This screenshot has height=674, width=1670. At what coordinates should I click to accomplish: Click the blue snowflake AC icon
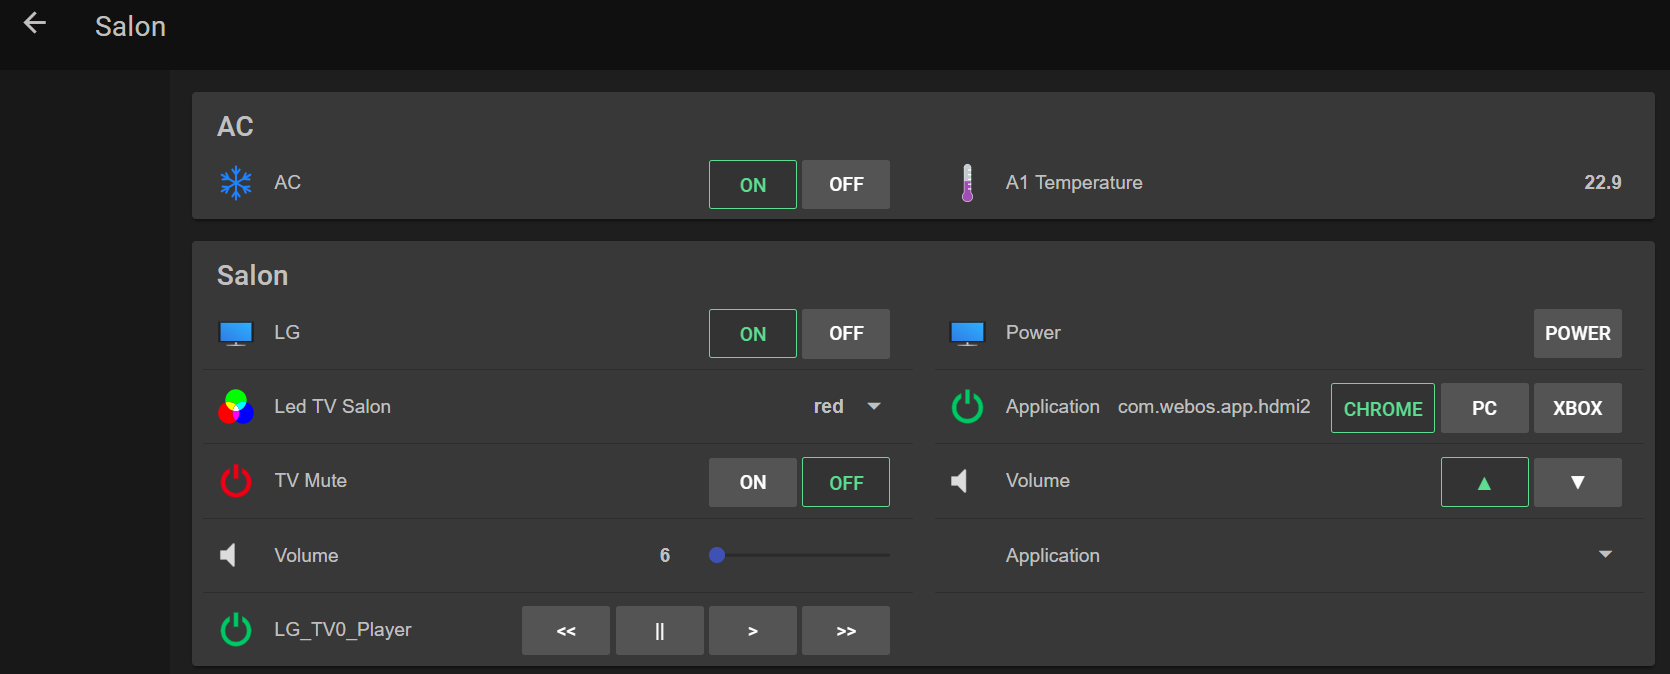(x=236, y=183)
